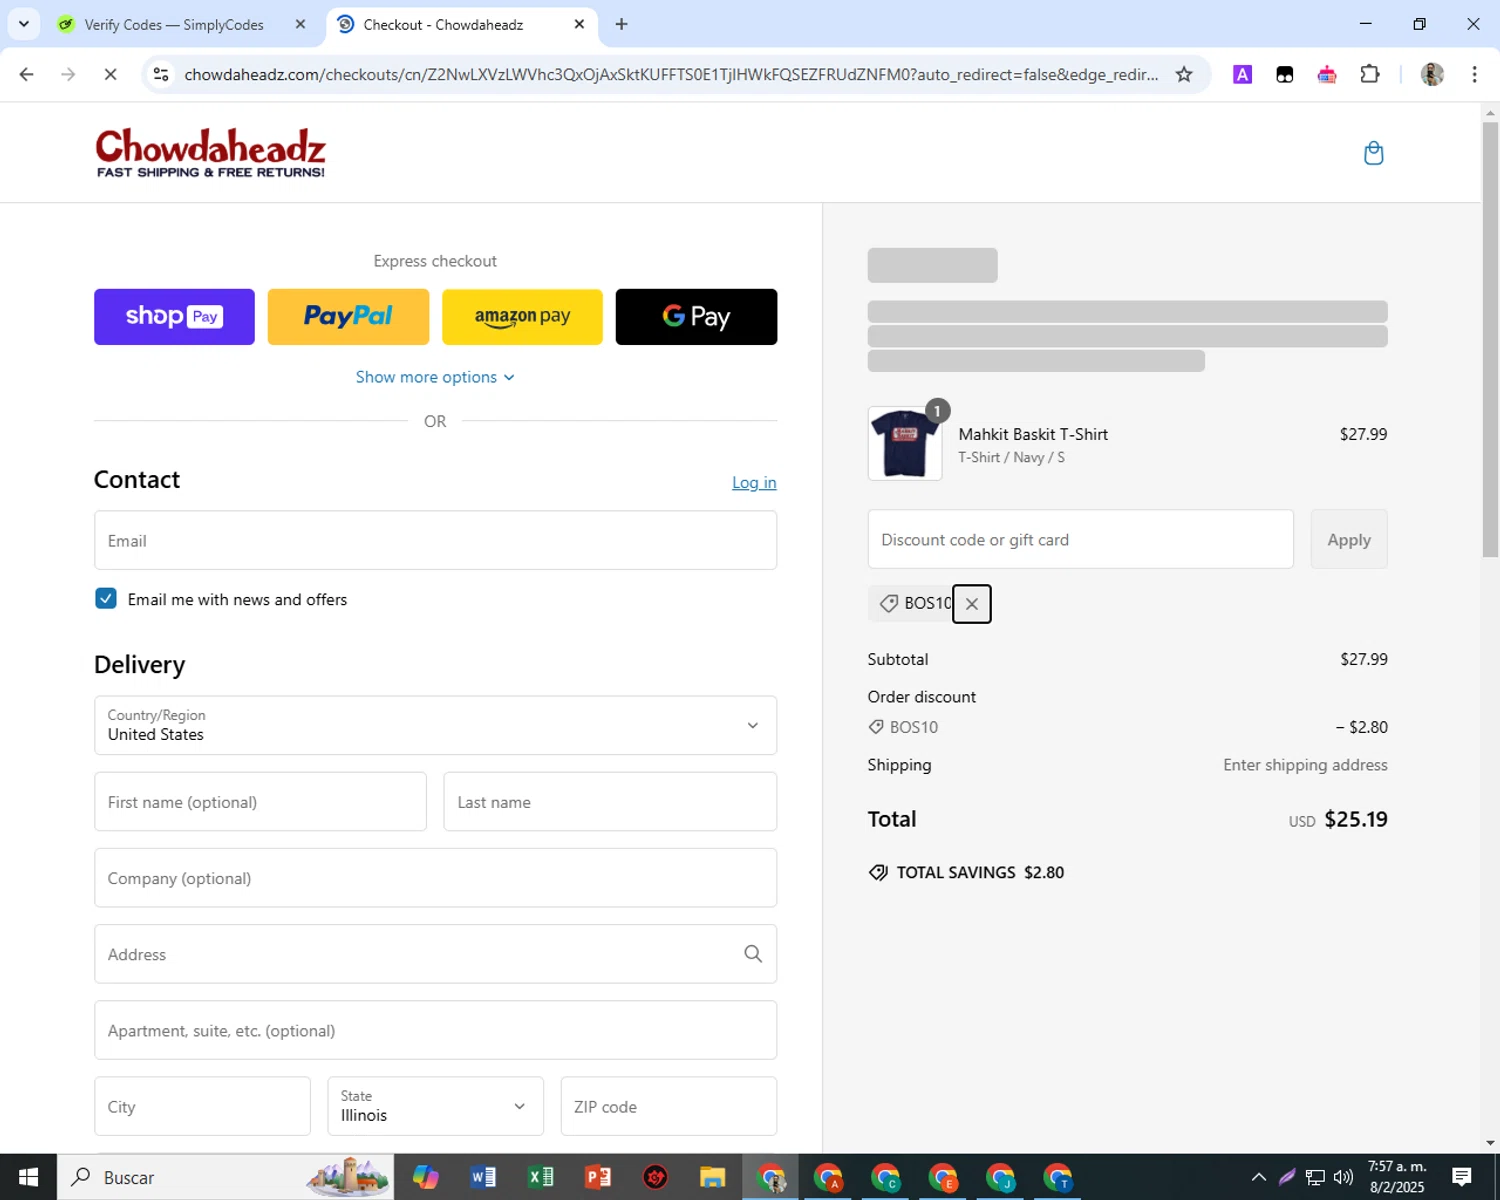
Task: Open the Copilot taskbar icon
Action: pyautogui.click(x=426, y=1177)
